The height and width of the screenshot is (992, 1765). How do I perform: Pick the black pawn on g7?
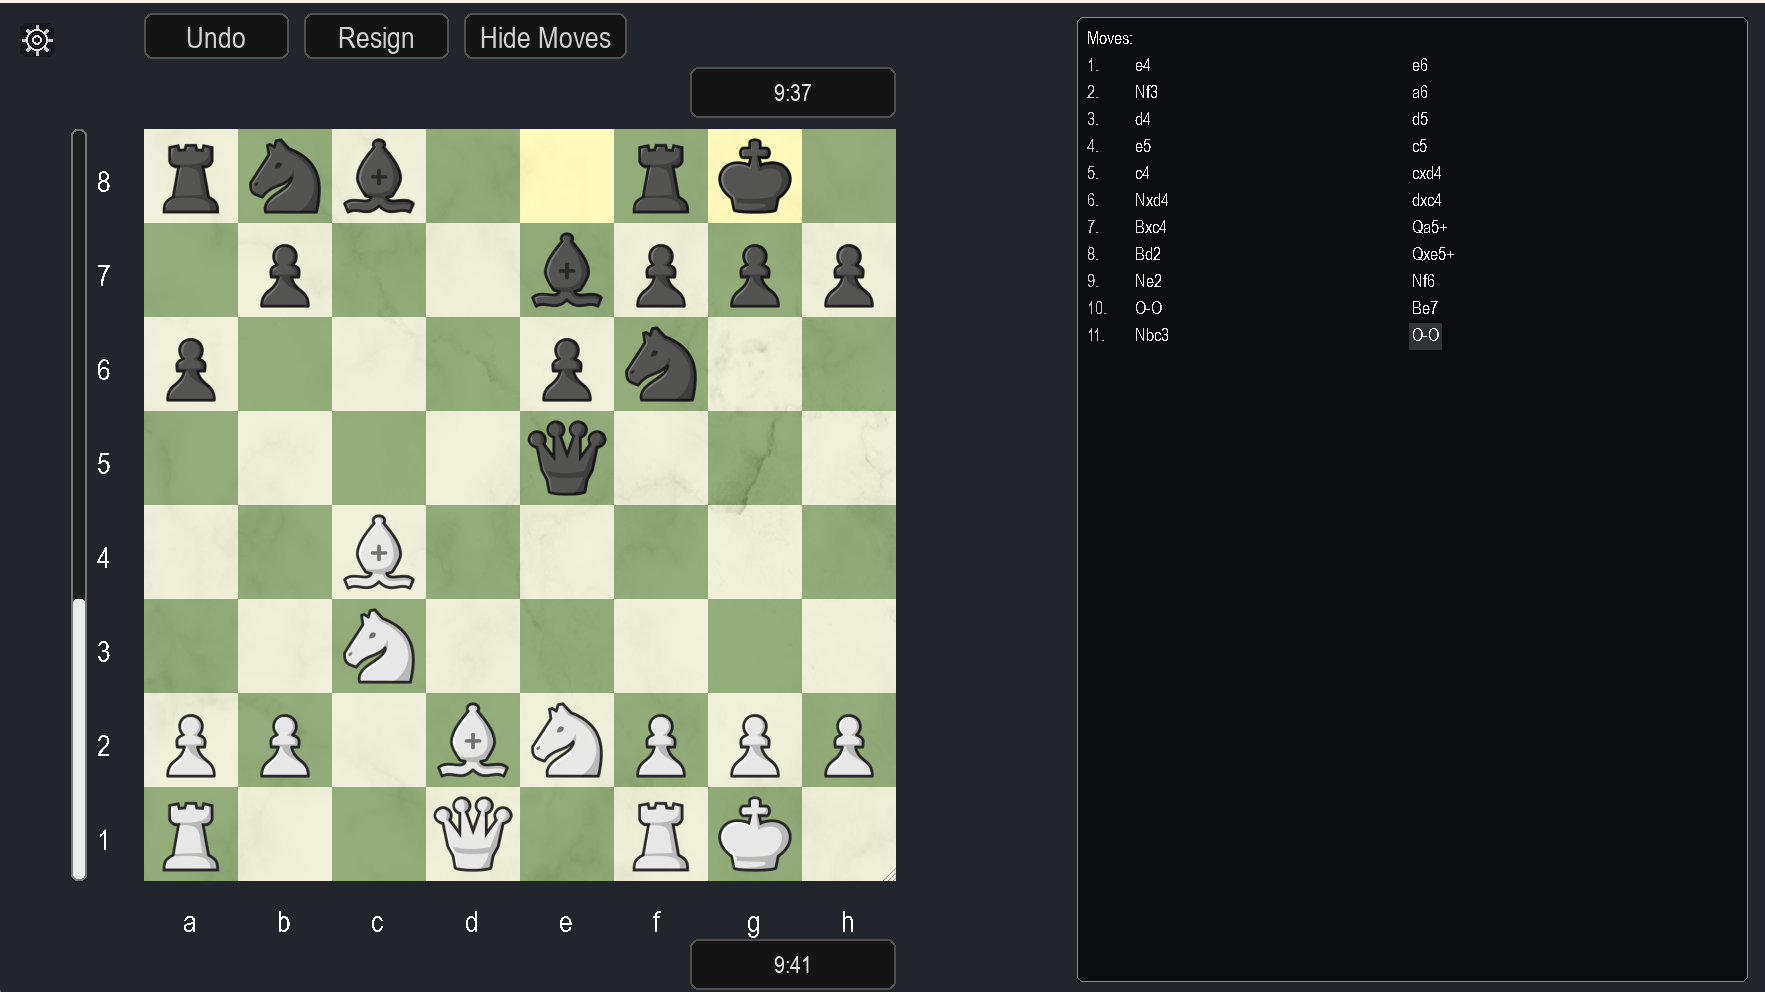pos(755,275)
